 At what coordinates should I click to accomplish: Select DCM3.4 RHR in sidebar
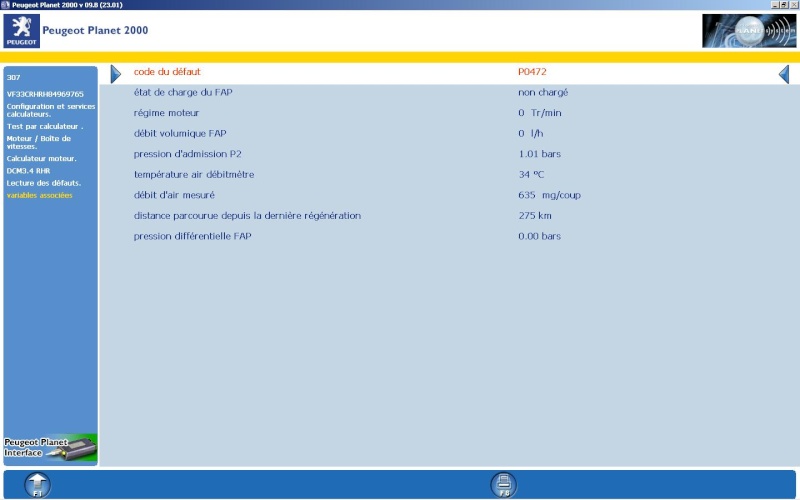[28, 171]
